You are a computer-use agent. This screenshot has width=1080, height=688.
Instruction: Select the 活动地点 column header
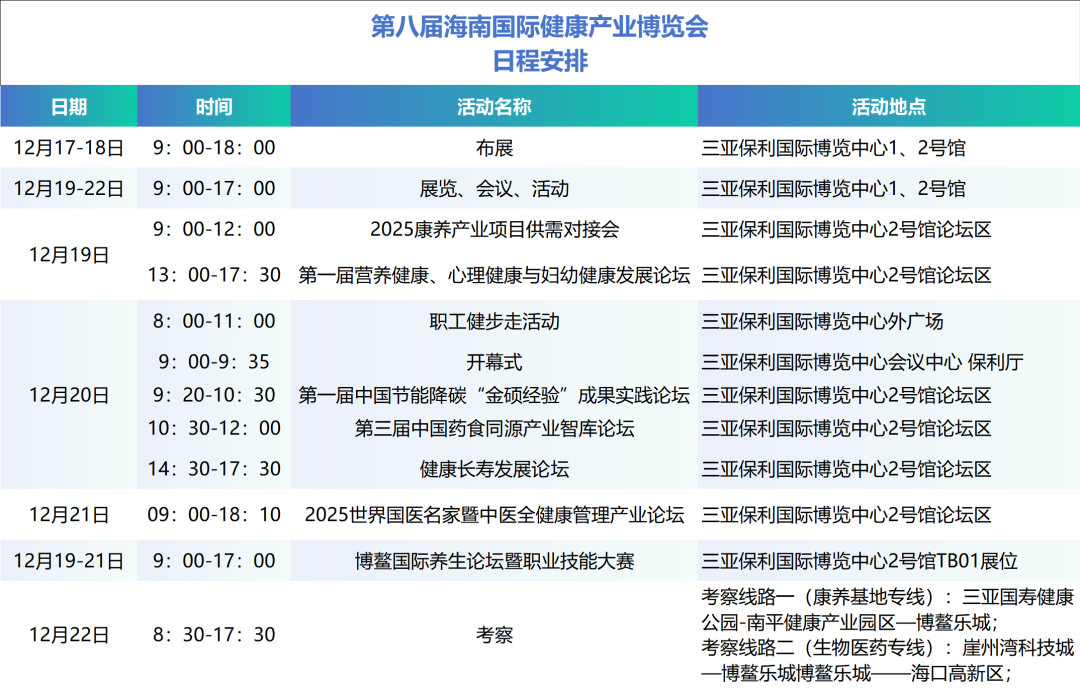[x=888, y=107]
